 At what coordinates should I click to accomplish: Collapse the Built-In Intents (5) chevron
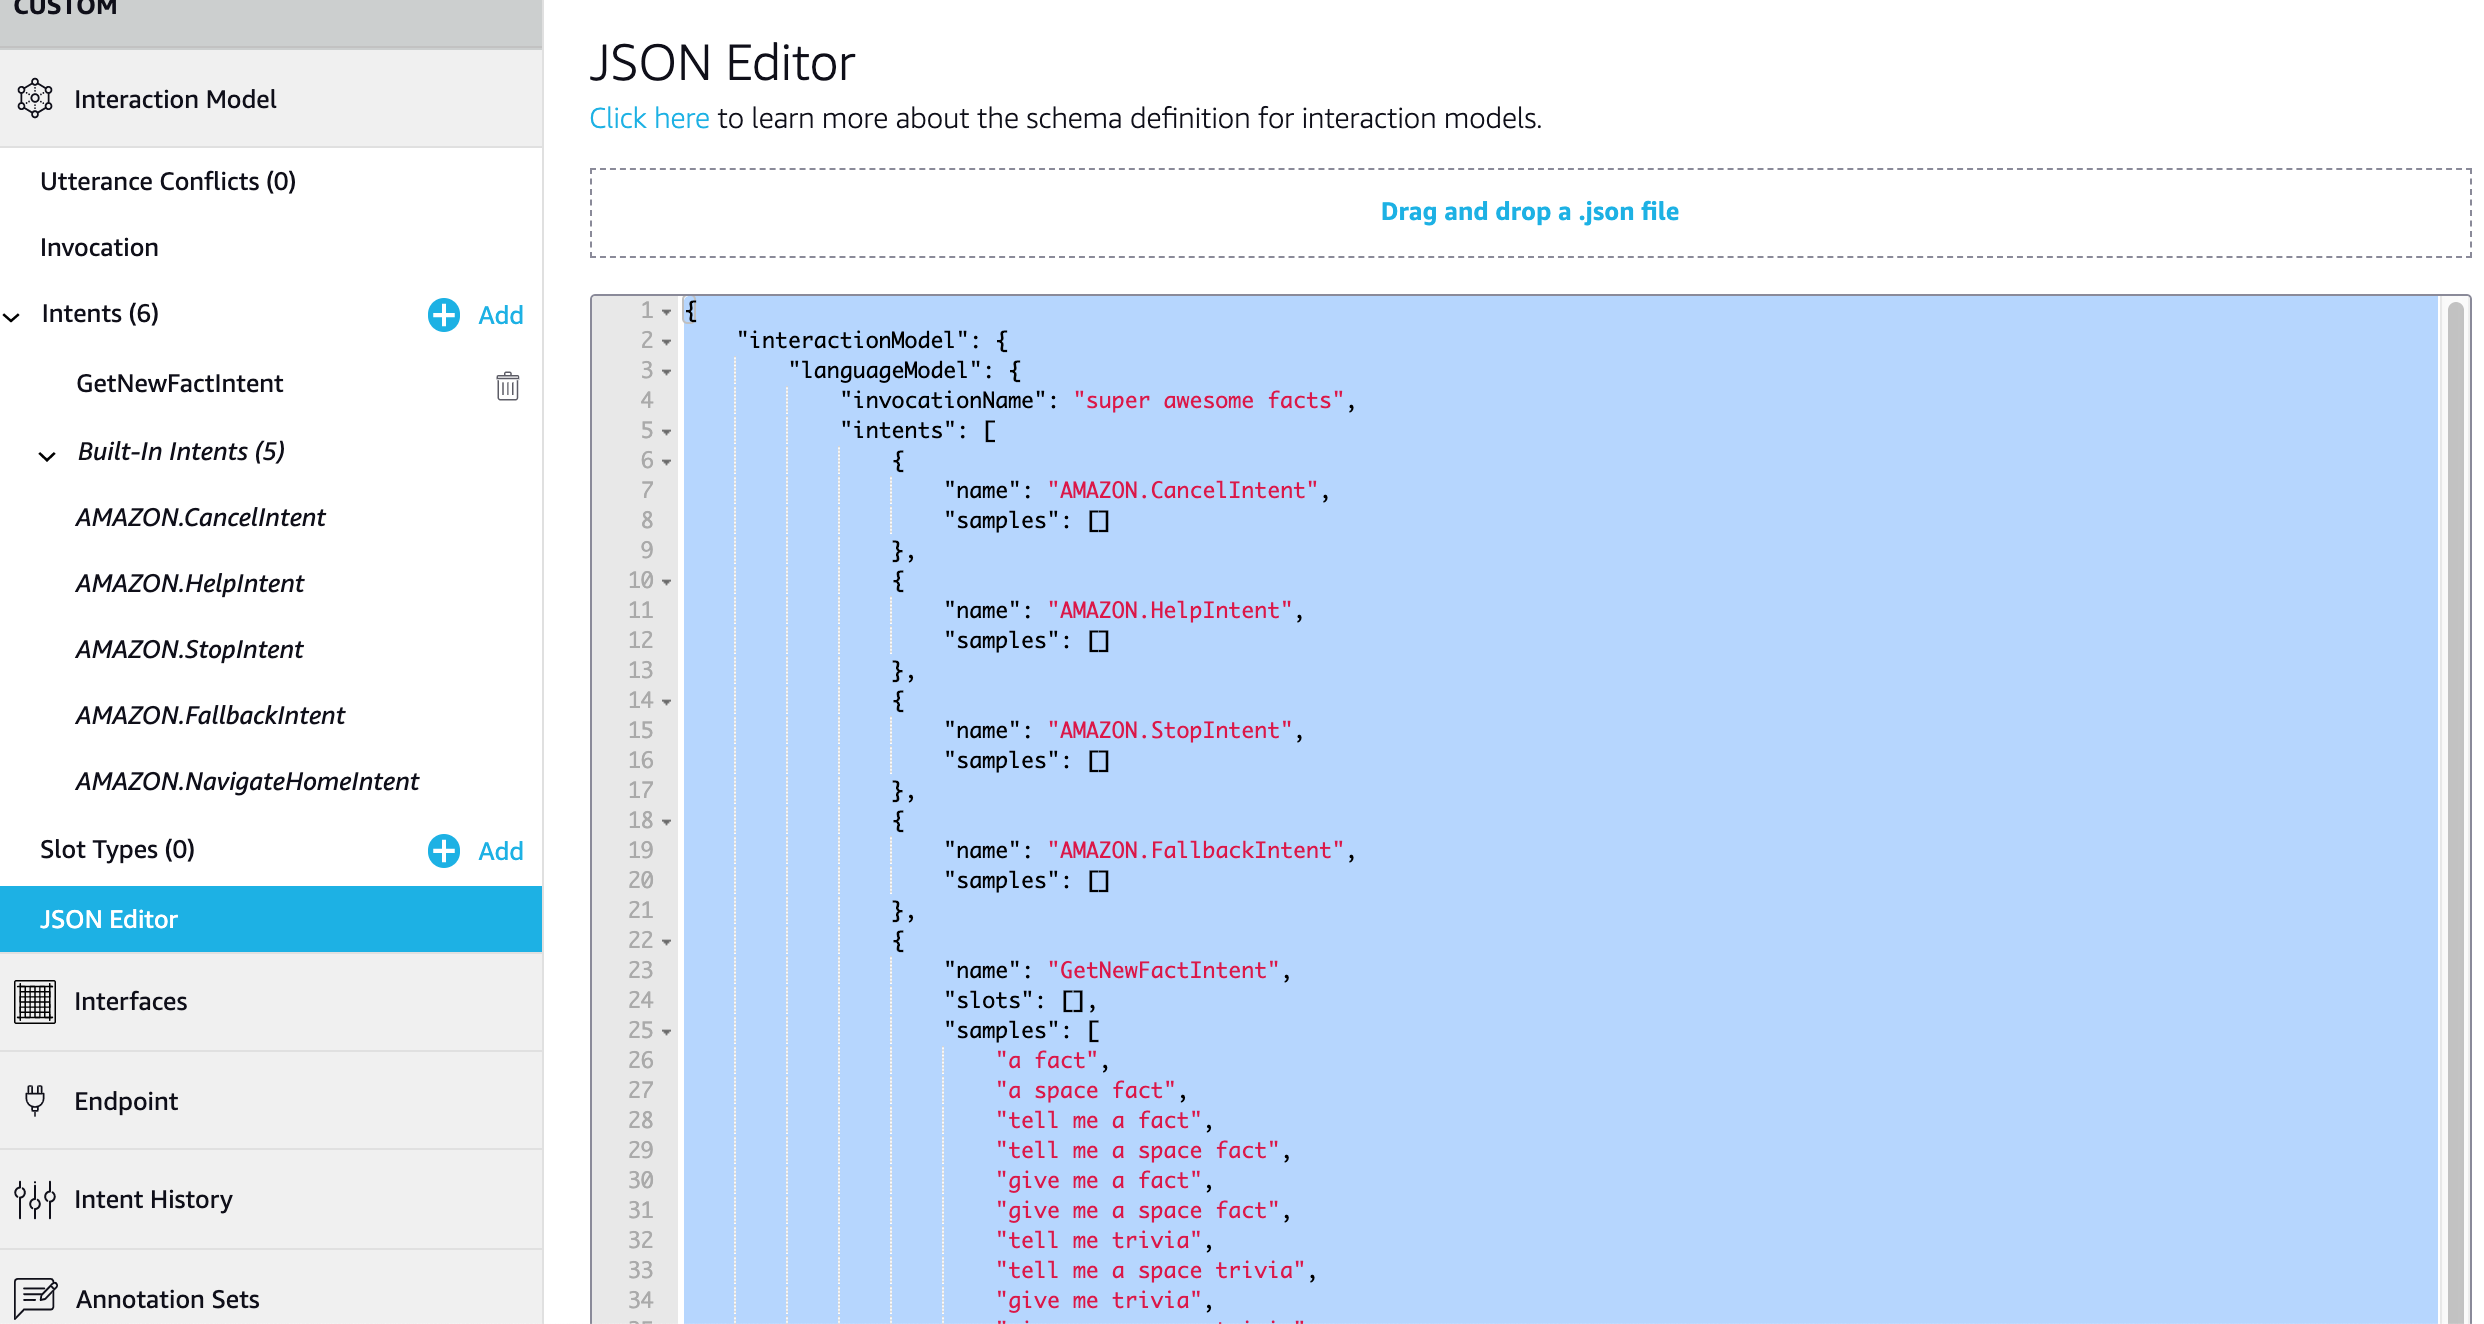pos(47,456)
